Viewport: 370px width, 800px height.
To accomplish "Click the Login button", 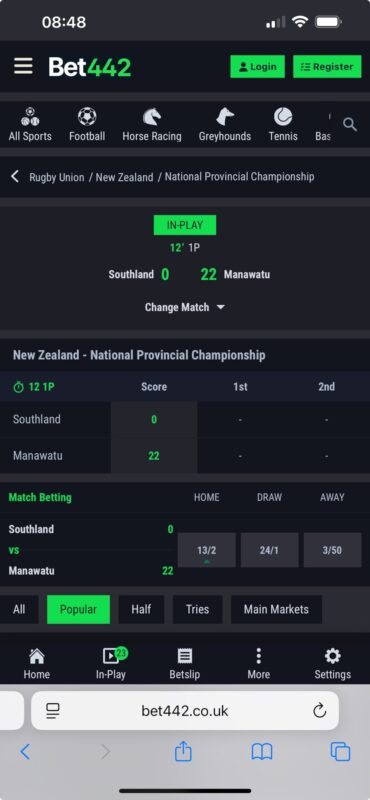I will pos(258,67).
